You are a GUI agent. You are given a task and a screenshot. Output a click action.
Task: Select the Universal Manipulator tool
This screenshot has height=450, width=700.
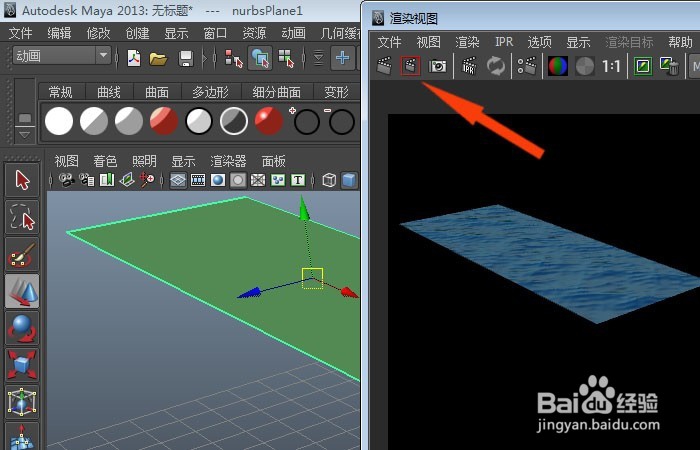point(22,402)
